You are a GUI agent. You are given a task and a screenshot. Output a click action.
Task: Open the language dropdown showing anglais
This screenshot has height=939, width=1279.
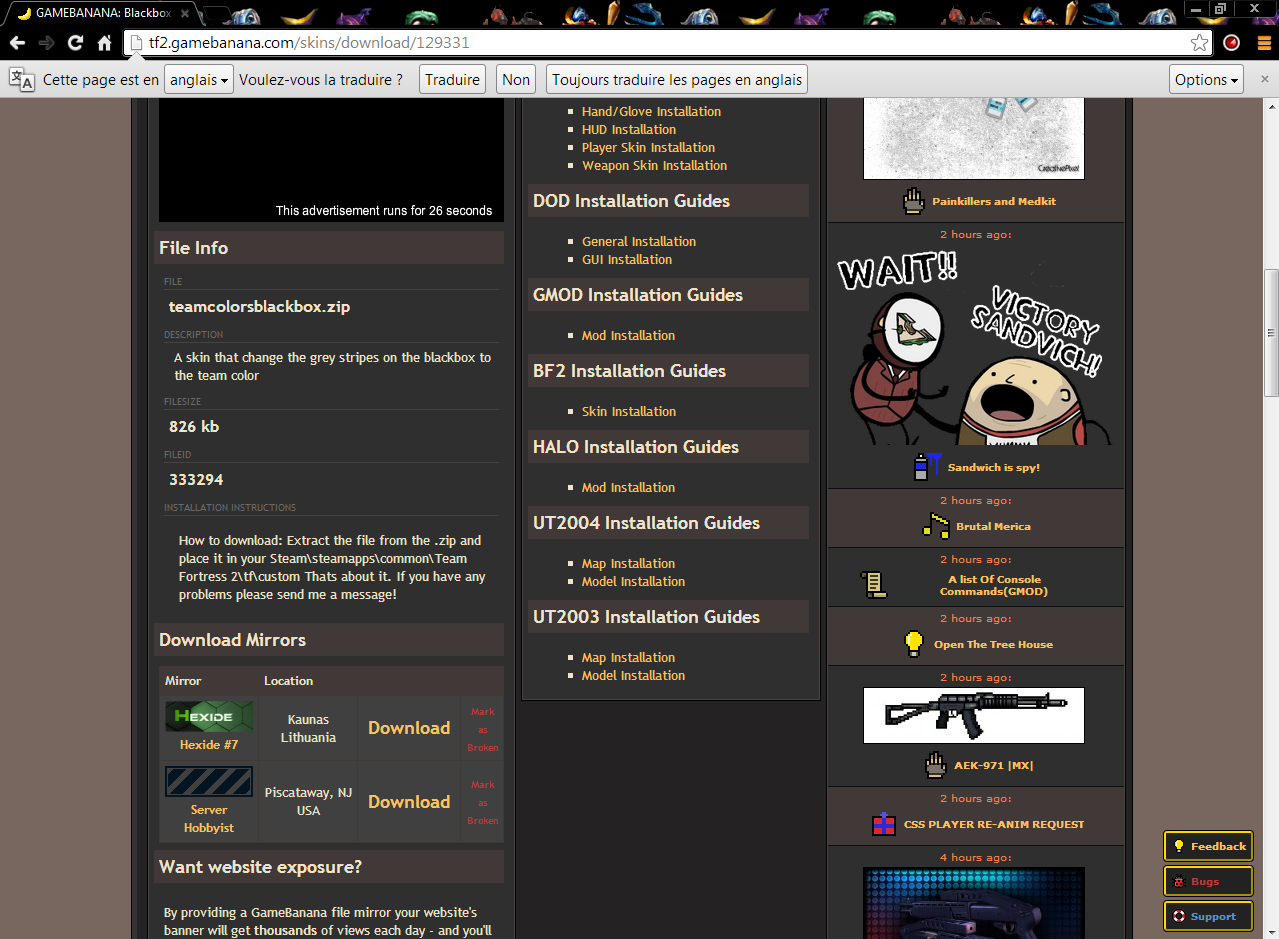(x=199, y=80)
